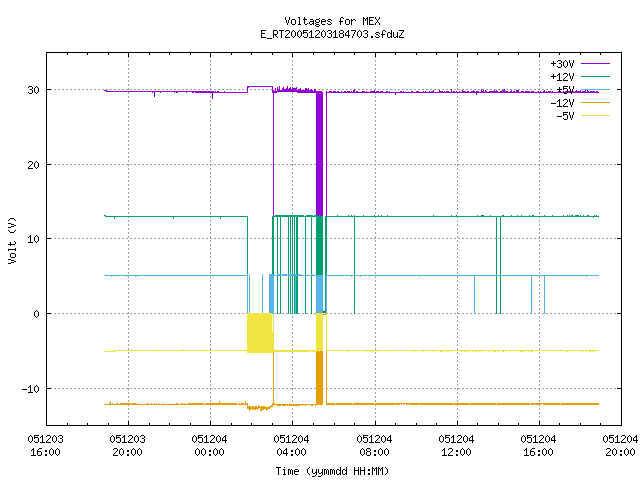Click the y-axis tick label 20
This screenshot has width=640, height=480.
33,165
